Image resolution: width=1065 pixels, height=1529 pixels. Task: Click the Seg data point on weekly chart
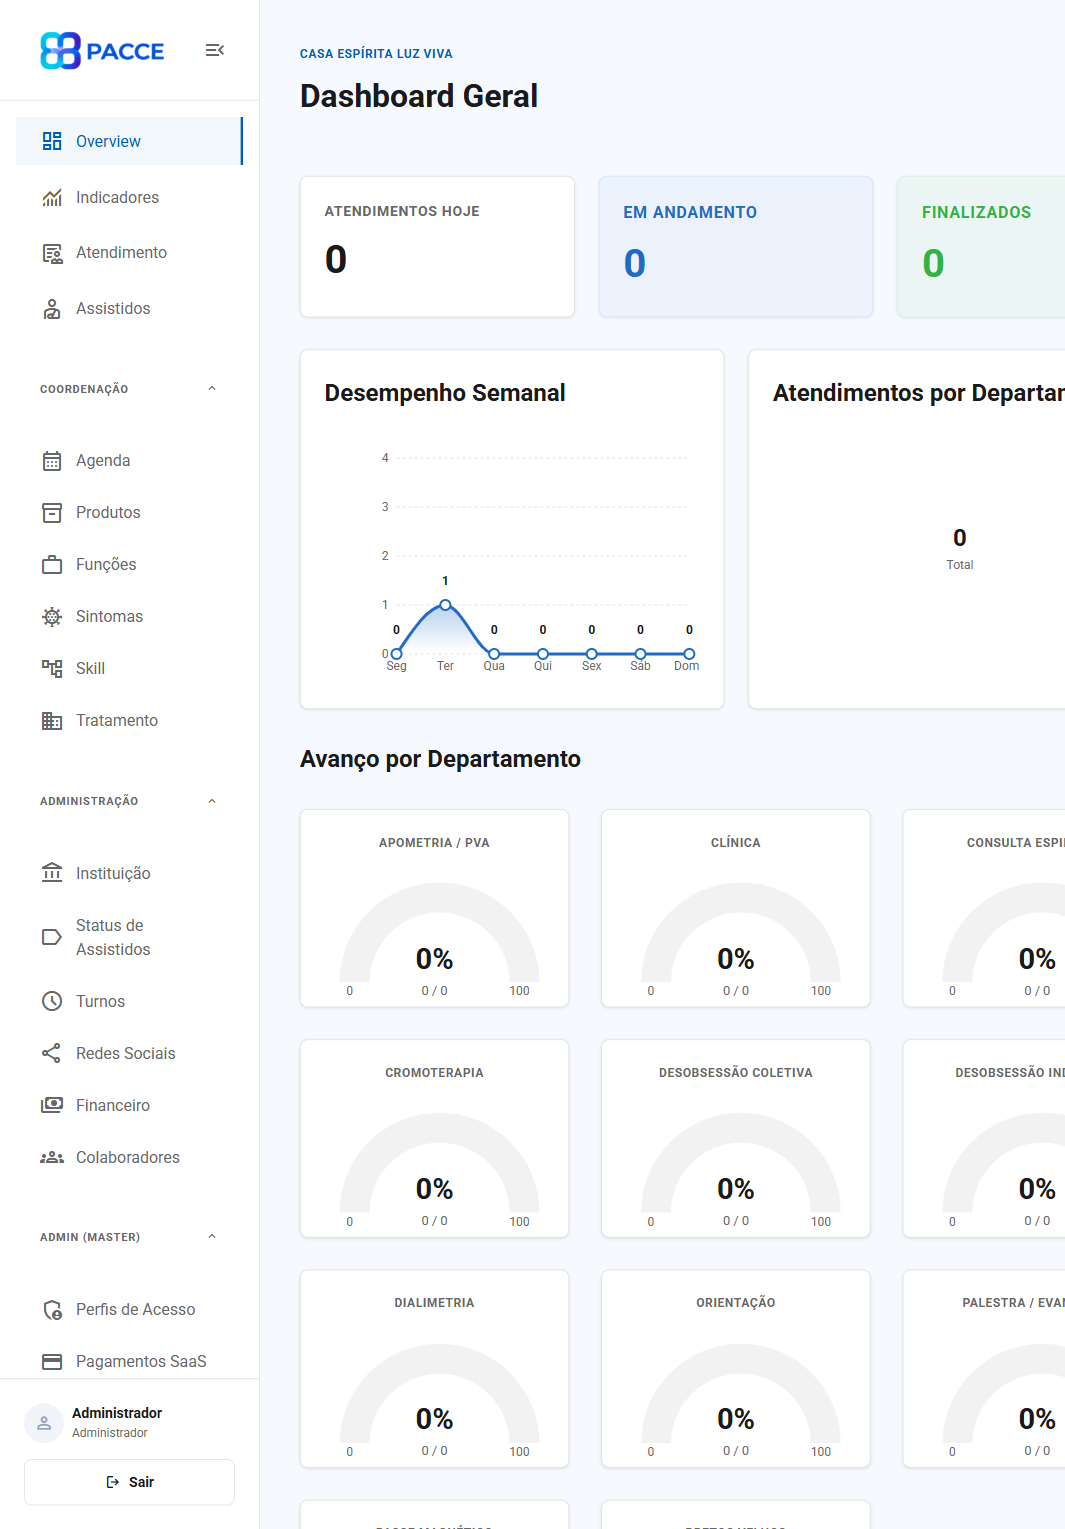pos(396,654)
